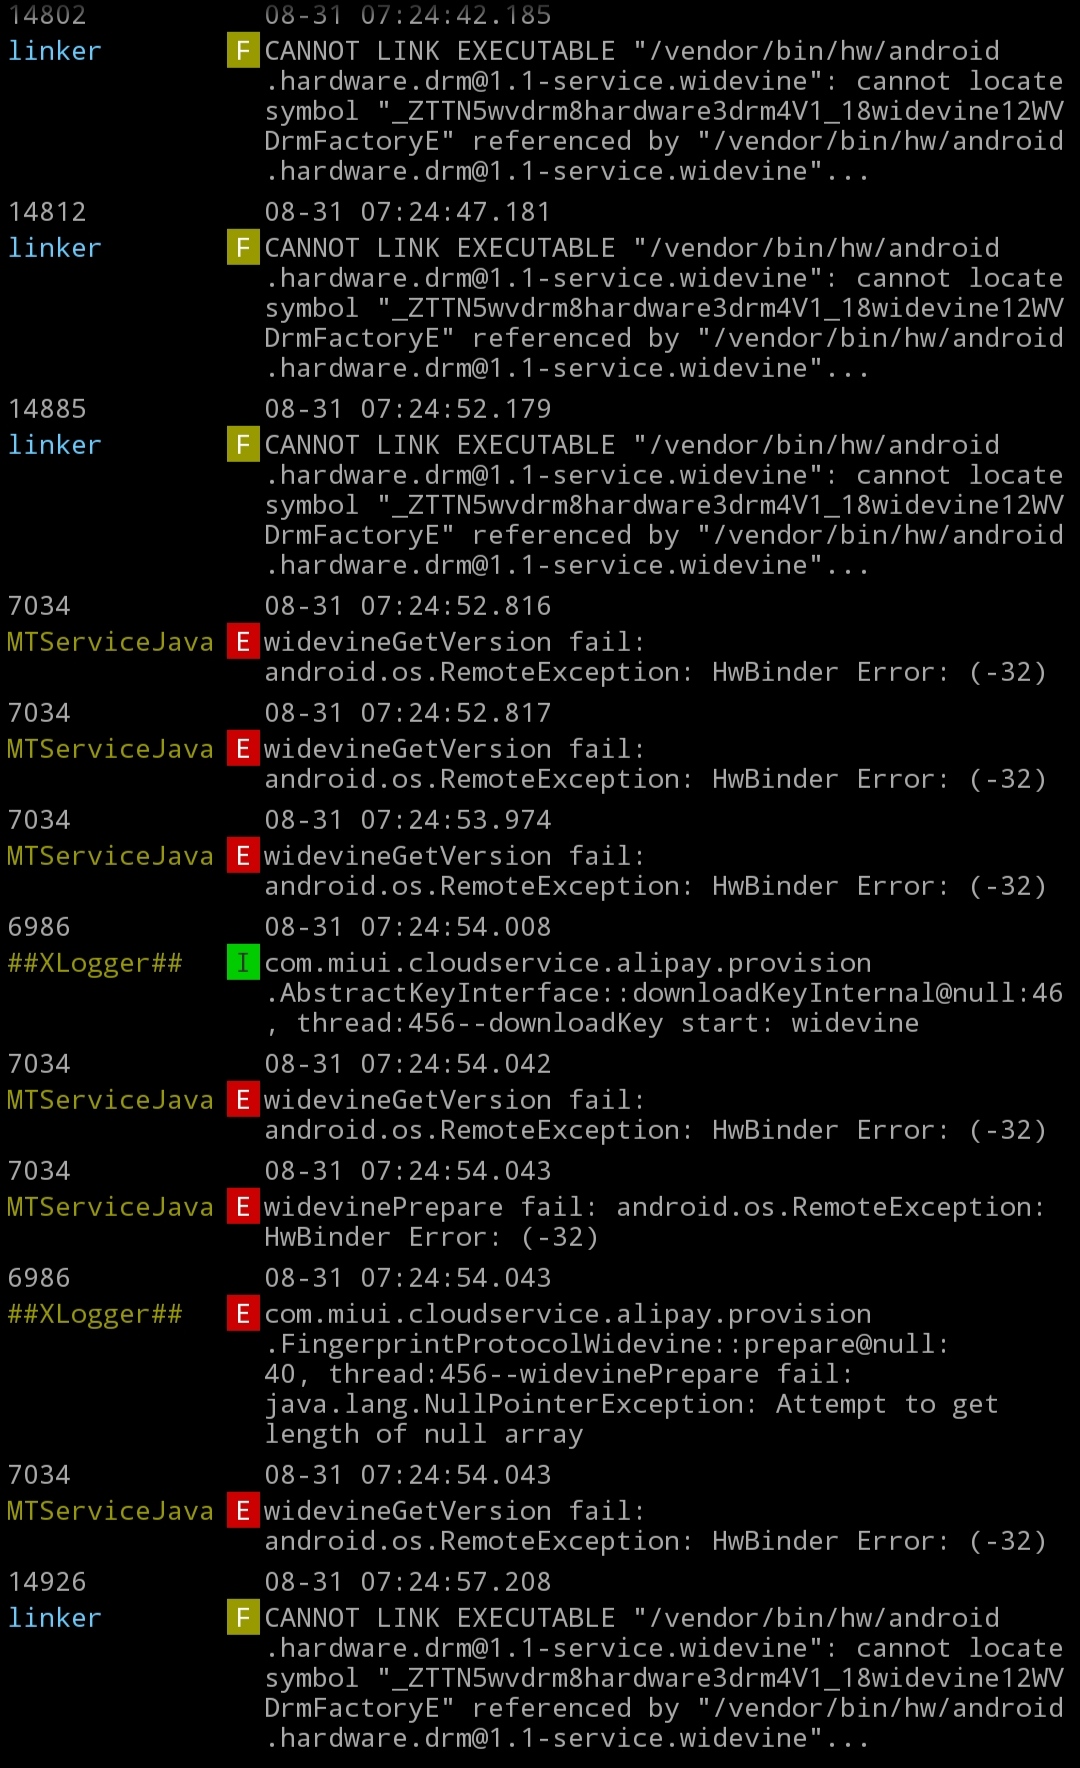The image size is (1080, 1768).
Task: Click the fatal F badge at 07:24:47.181
Action: click(x=243, y=247)
